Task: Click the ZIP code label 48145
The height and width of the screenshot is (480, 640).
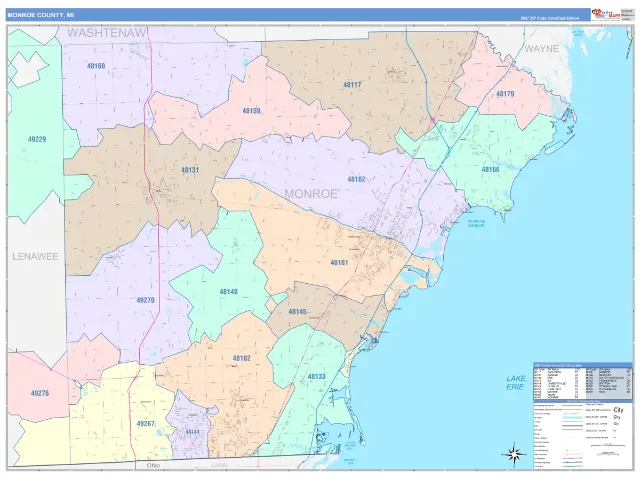Action: pyautogui.click(x=297, y=312)
